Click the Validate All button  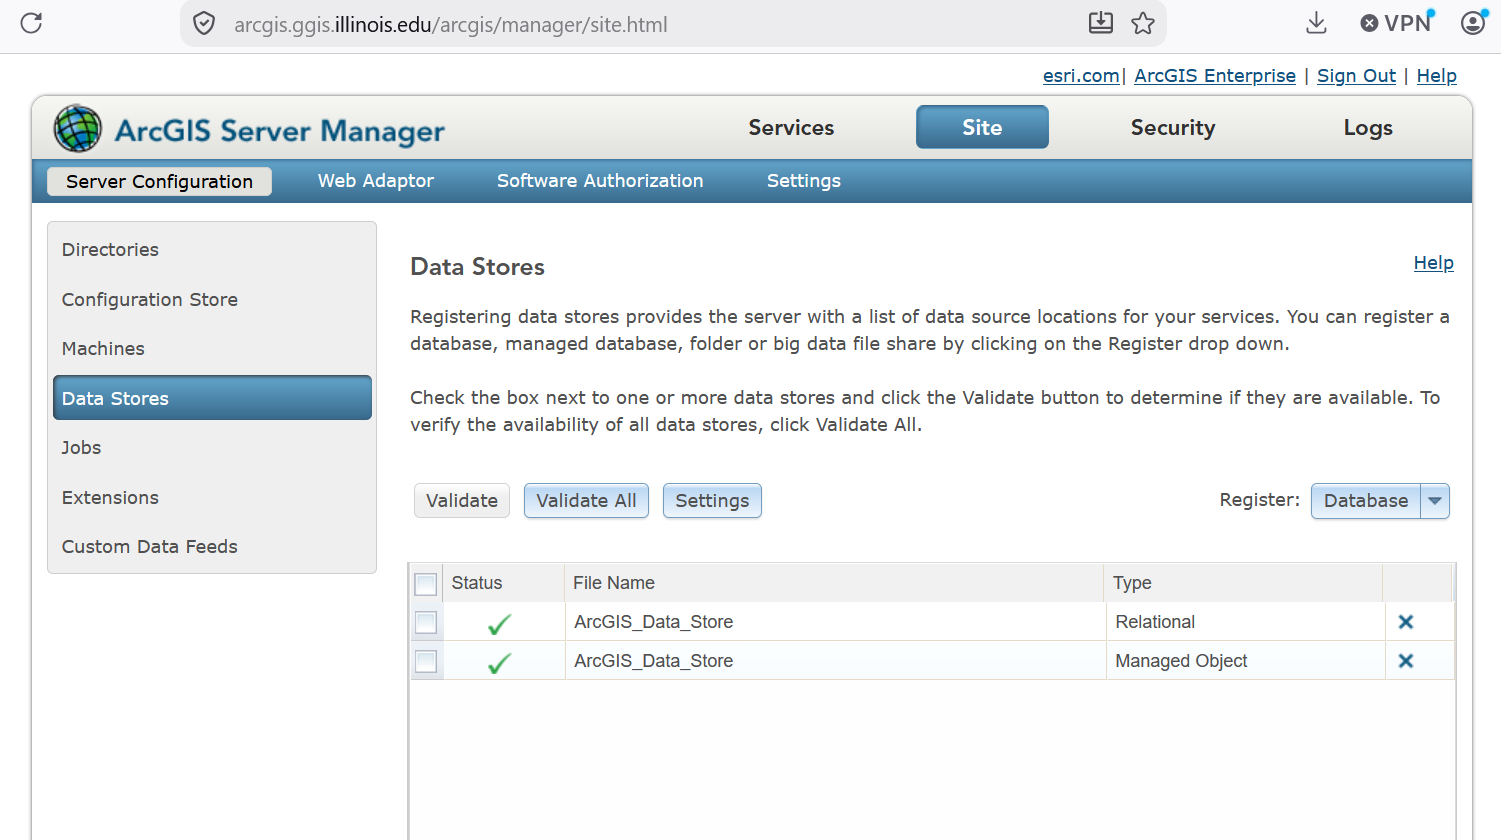587,501
